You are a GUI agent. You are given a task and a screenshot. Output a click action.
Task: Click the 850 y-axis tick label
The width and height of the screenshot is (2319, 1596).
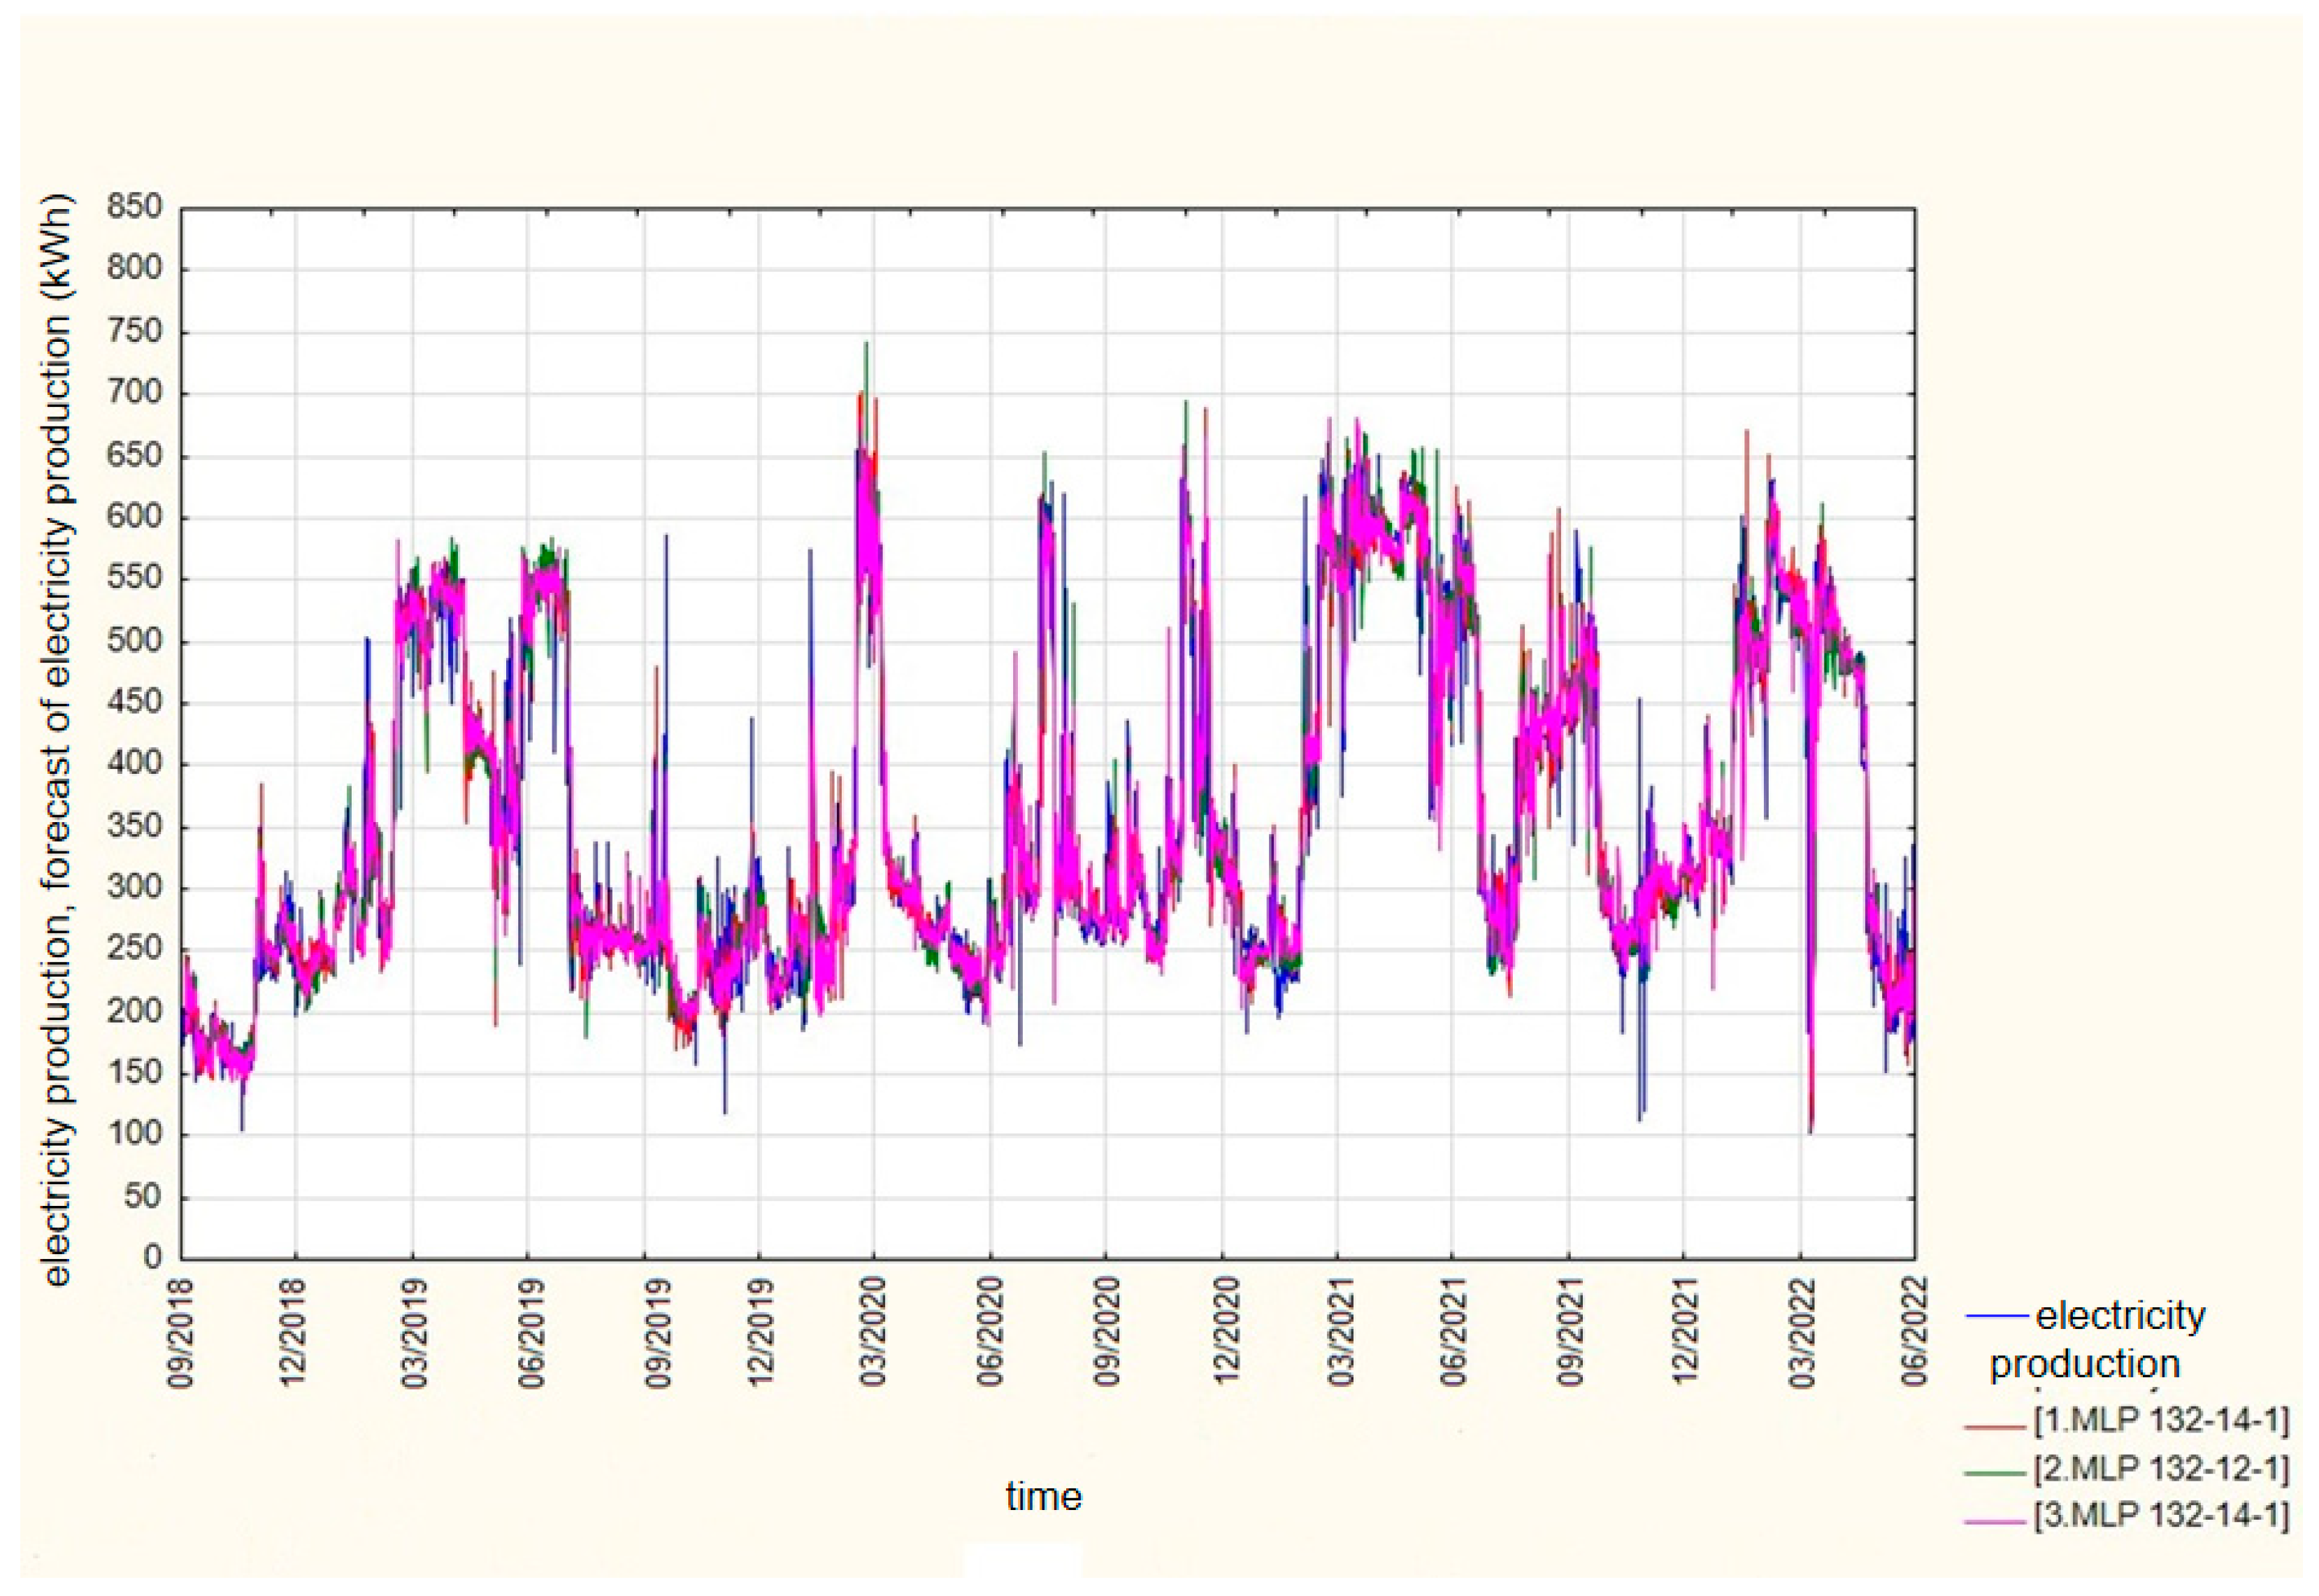coord(134,207)
